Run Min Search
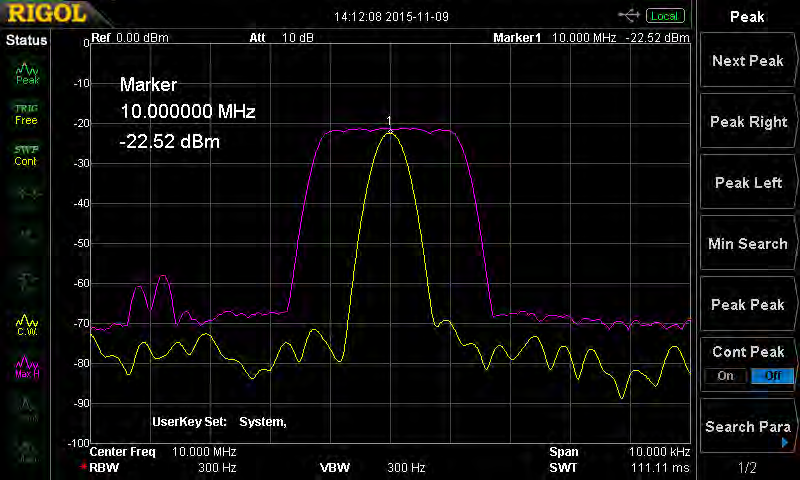The width and height of the screenshot is (800, 480). click(x=747, y=243)
